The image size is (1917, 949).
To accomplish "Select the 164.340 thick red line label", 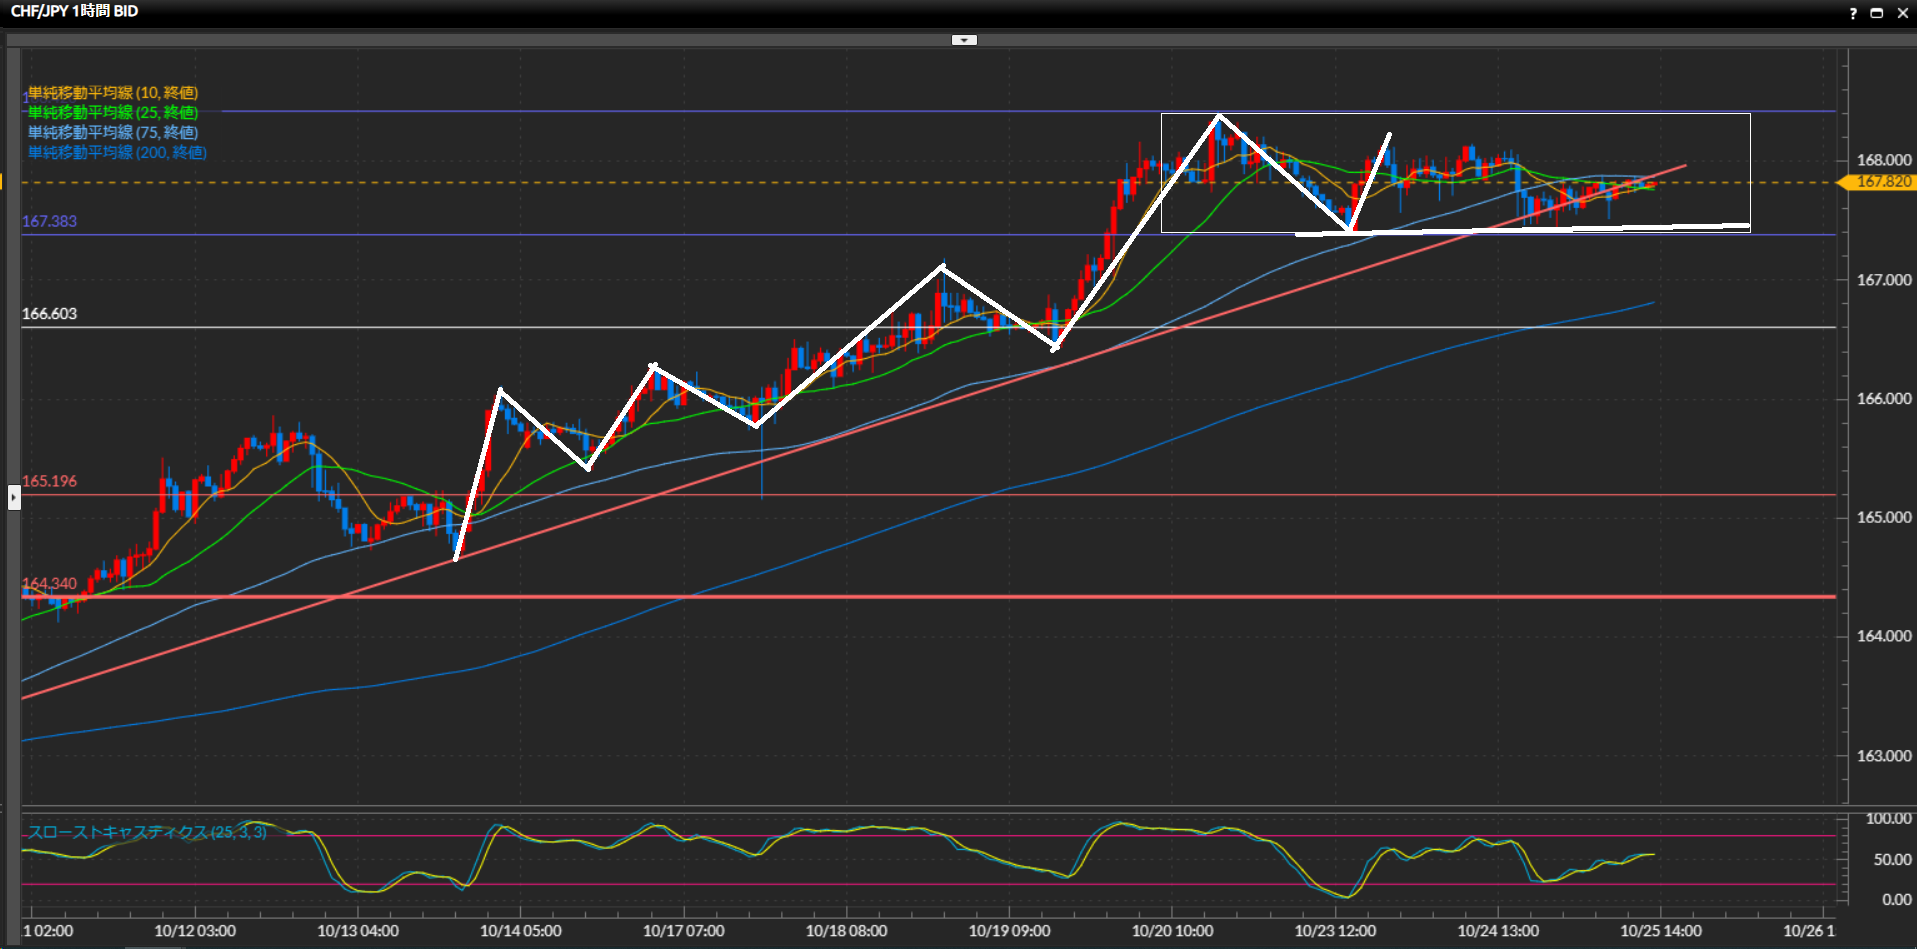I will pyautogui.click(x=49, y=583).
